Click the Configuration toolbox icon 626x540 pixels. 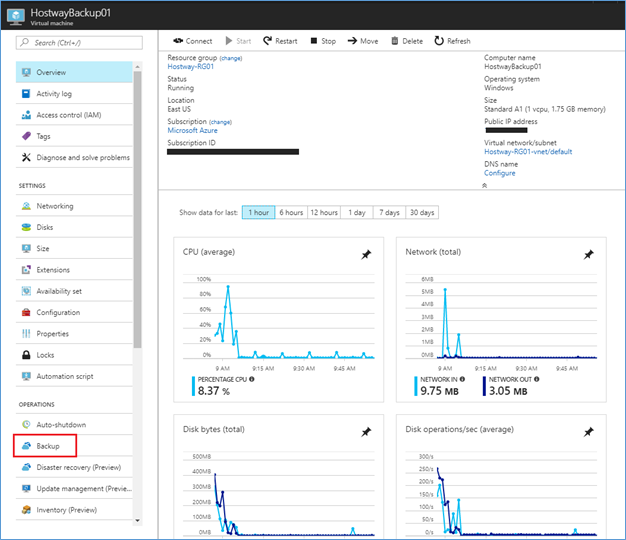[x=26, y=312]
